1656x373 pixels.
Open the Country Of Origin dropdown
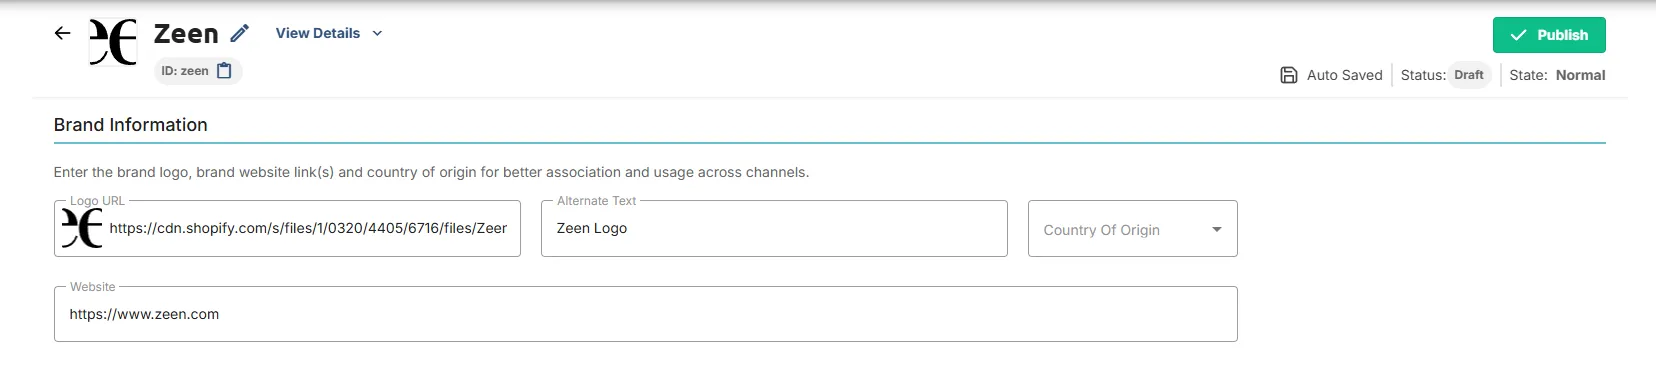pyautogui.click(x=1132, y=229)
